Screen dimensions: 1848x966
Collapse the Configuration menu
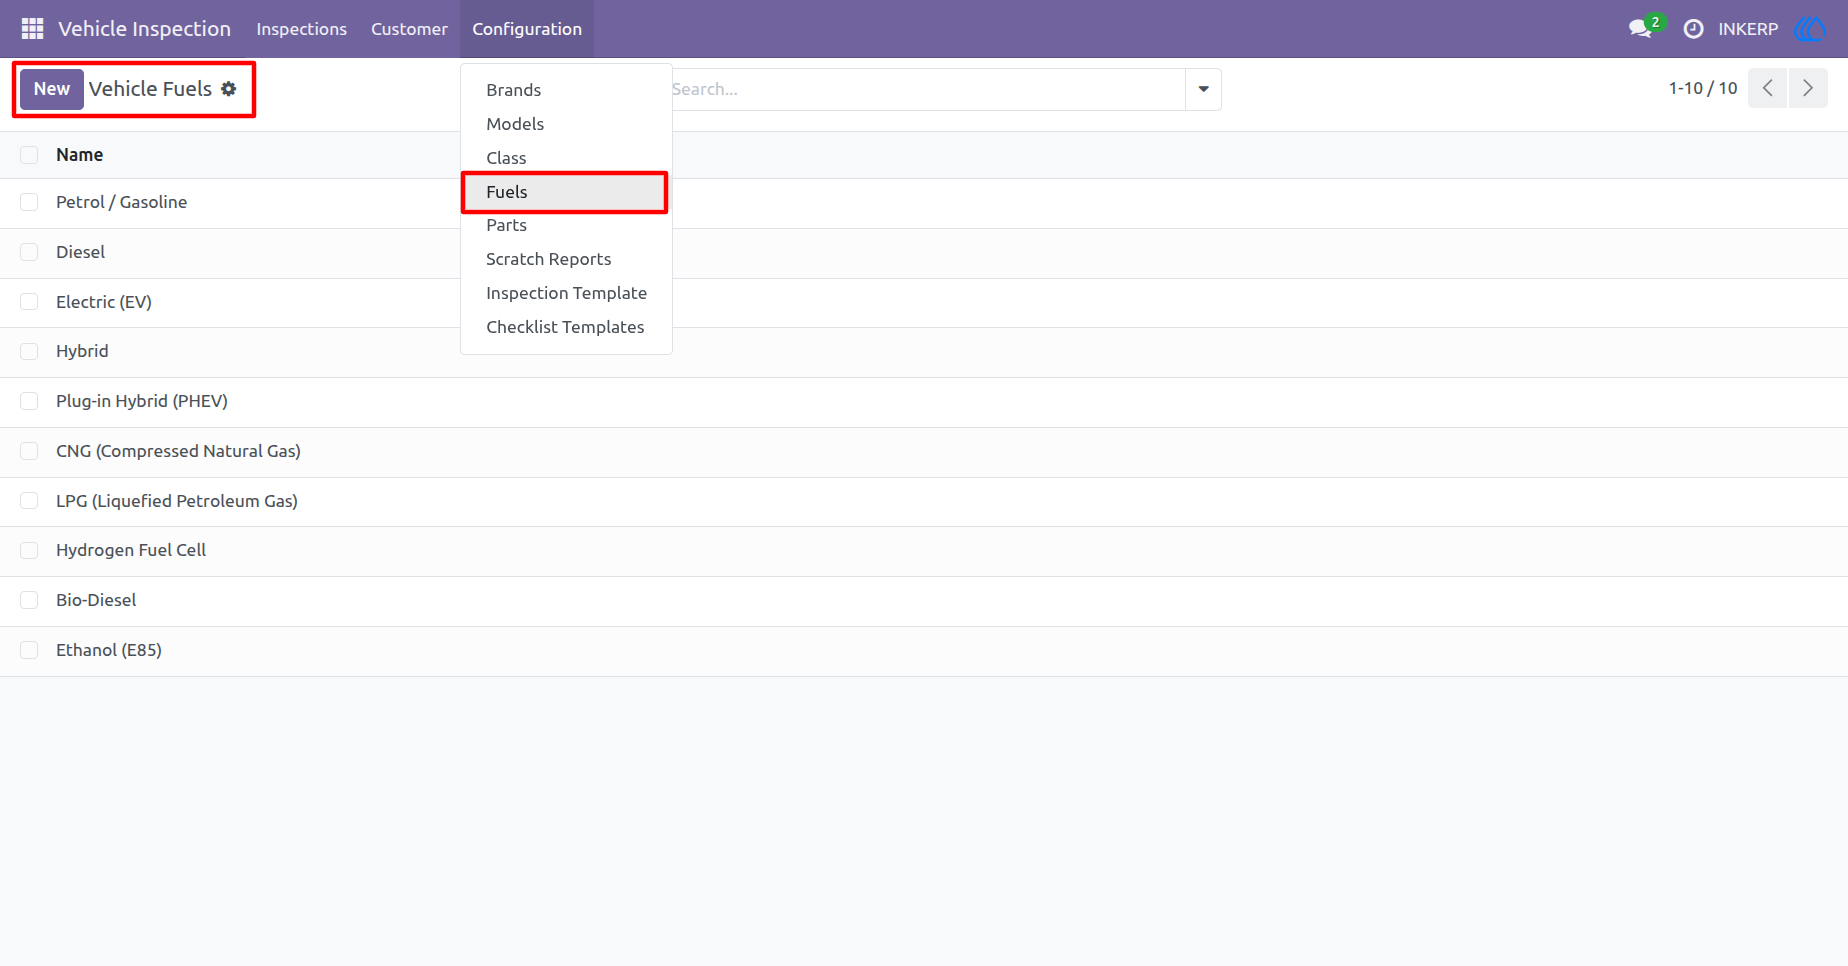[527, 29]
